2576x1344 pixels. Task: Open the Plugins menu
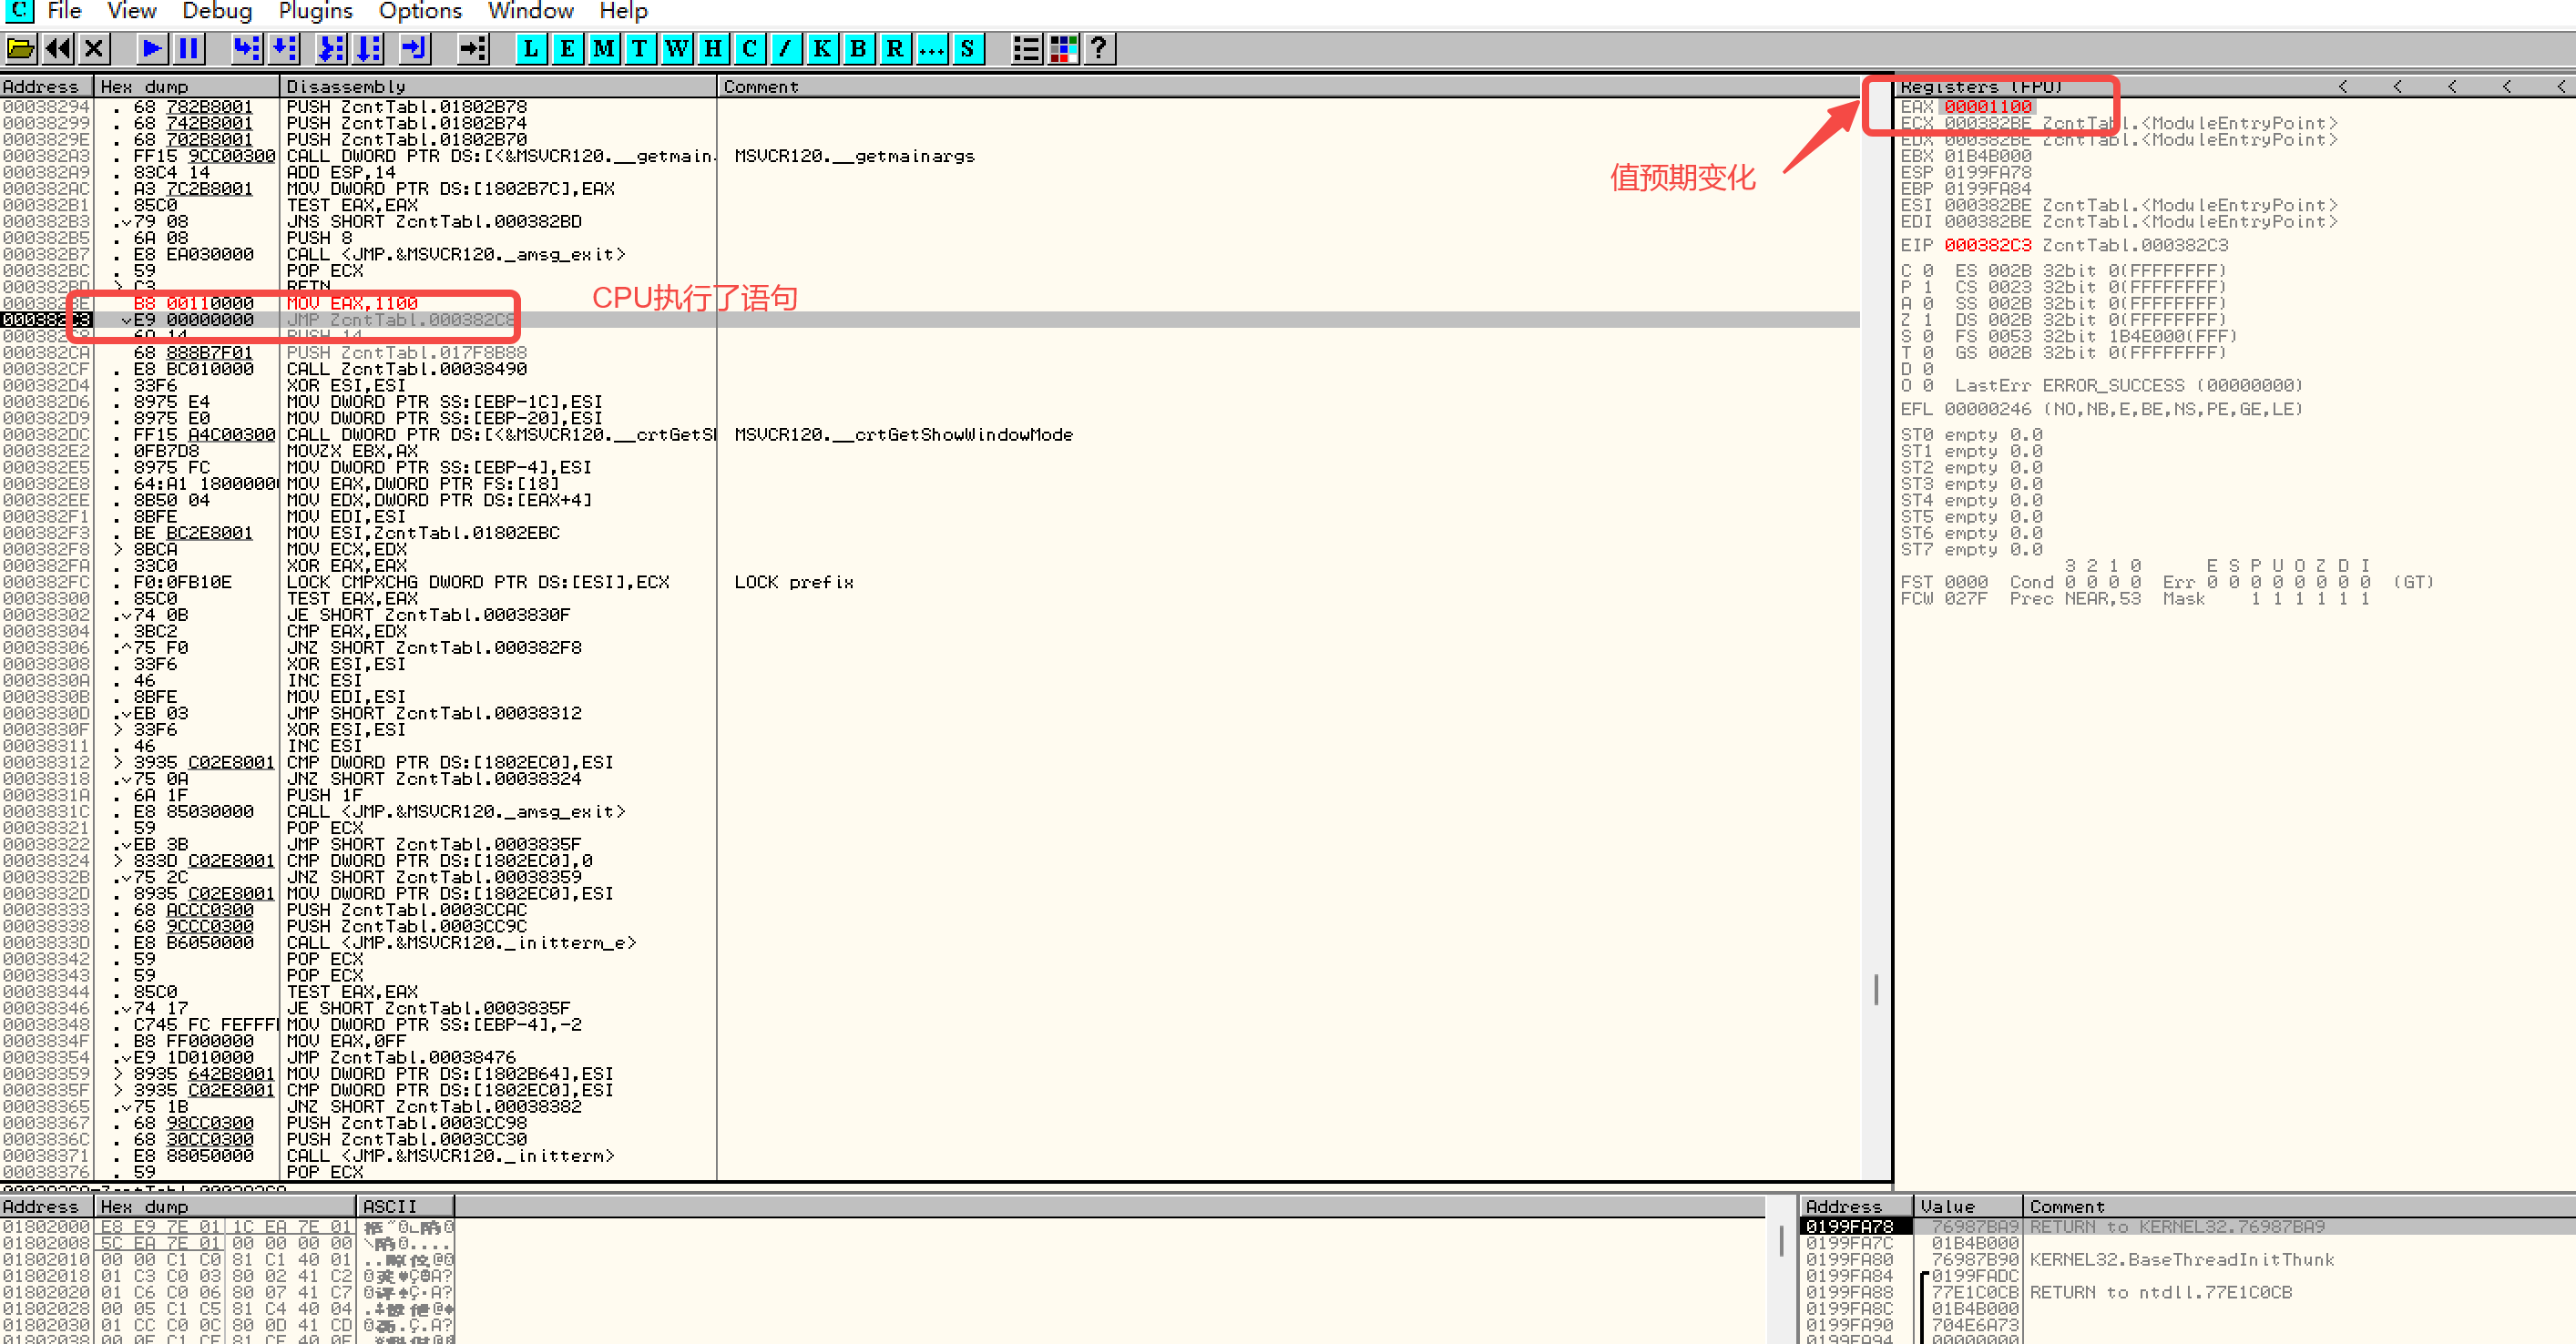click(x=315, y=11)
